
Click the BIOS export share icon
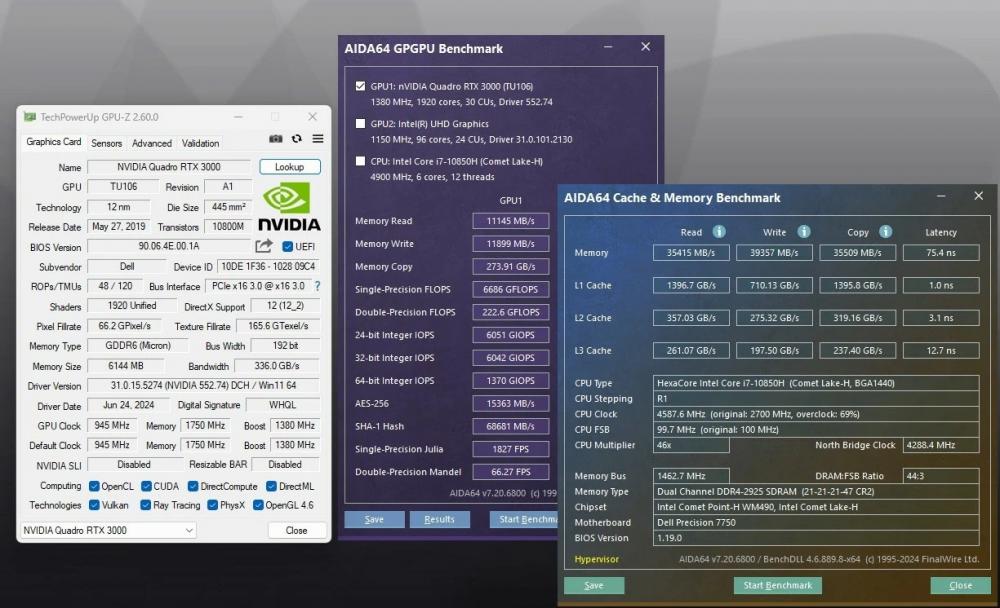point(264,246)
